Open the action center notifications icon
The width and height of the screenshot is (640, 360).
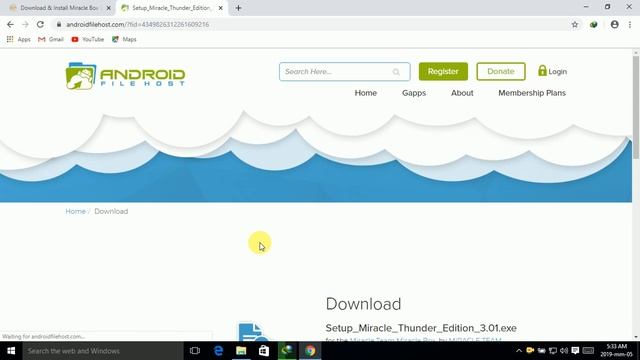576,351
